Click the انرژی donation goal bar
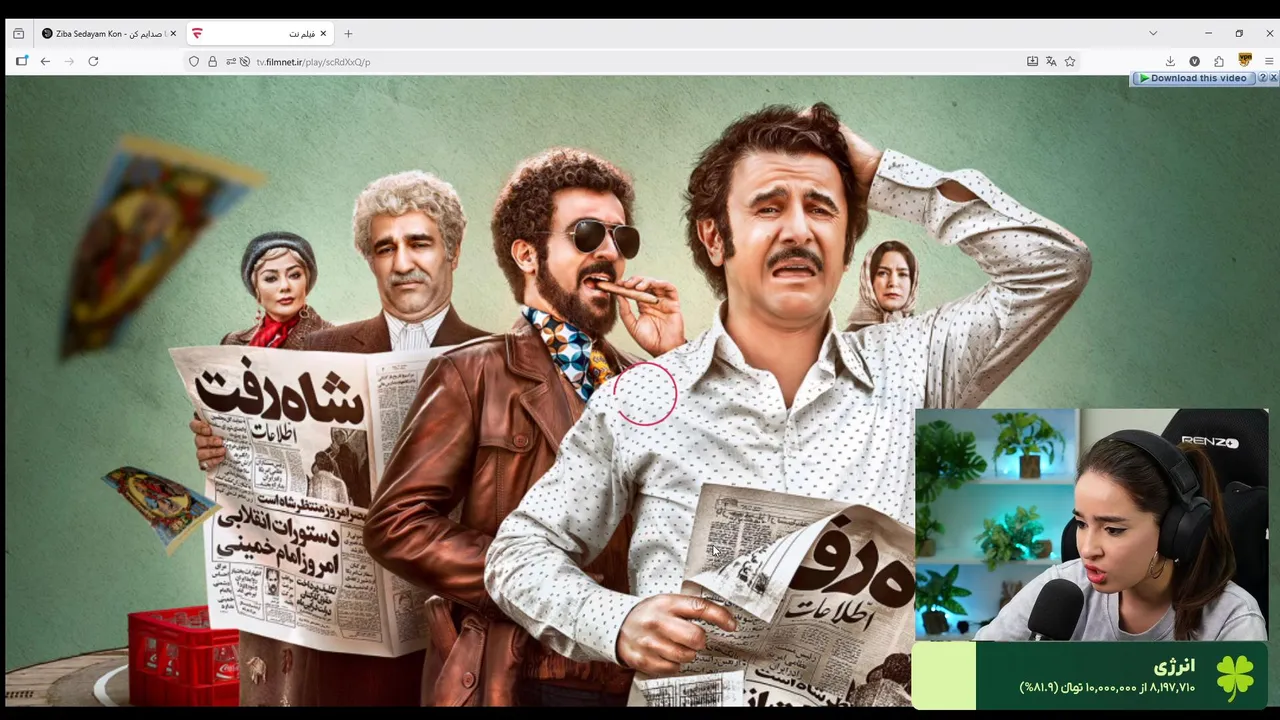This screenshot has width=1280, height=720. point(1089,675)
